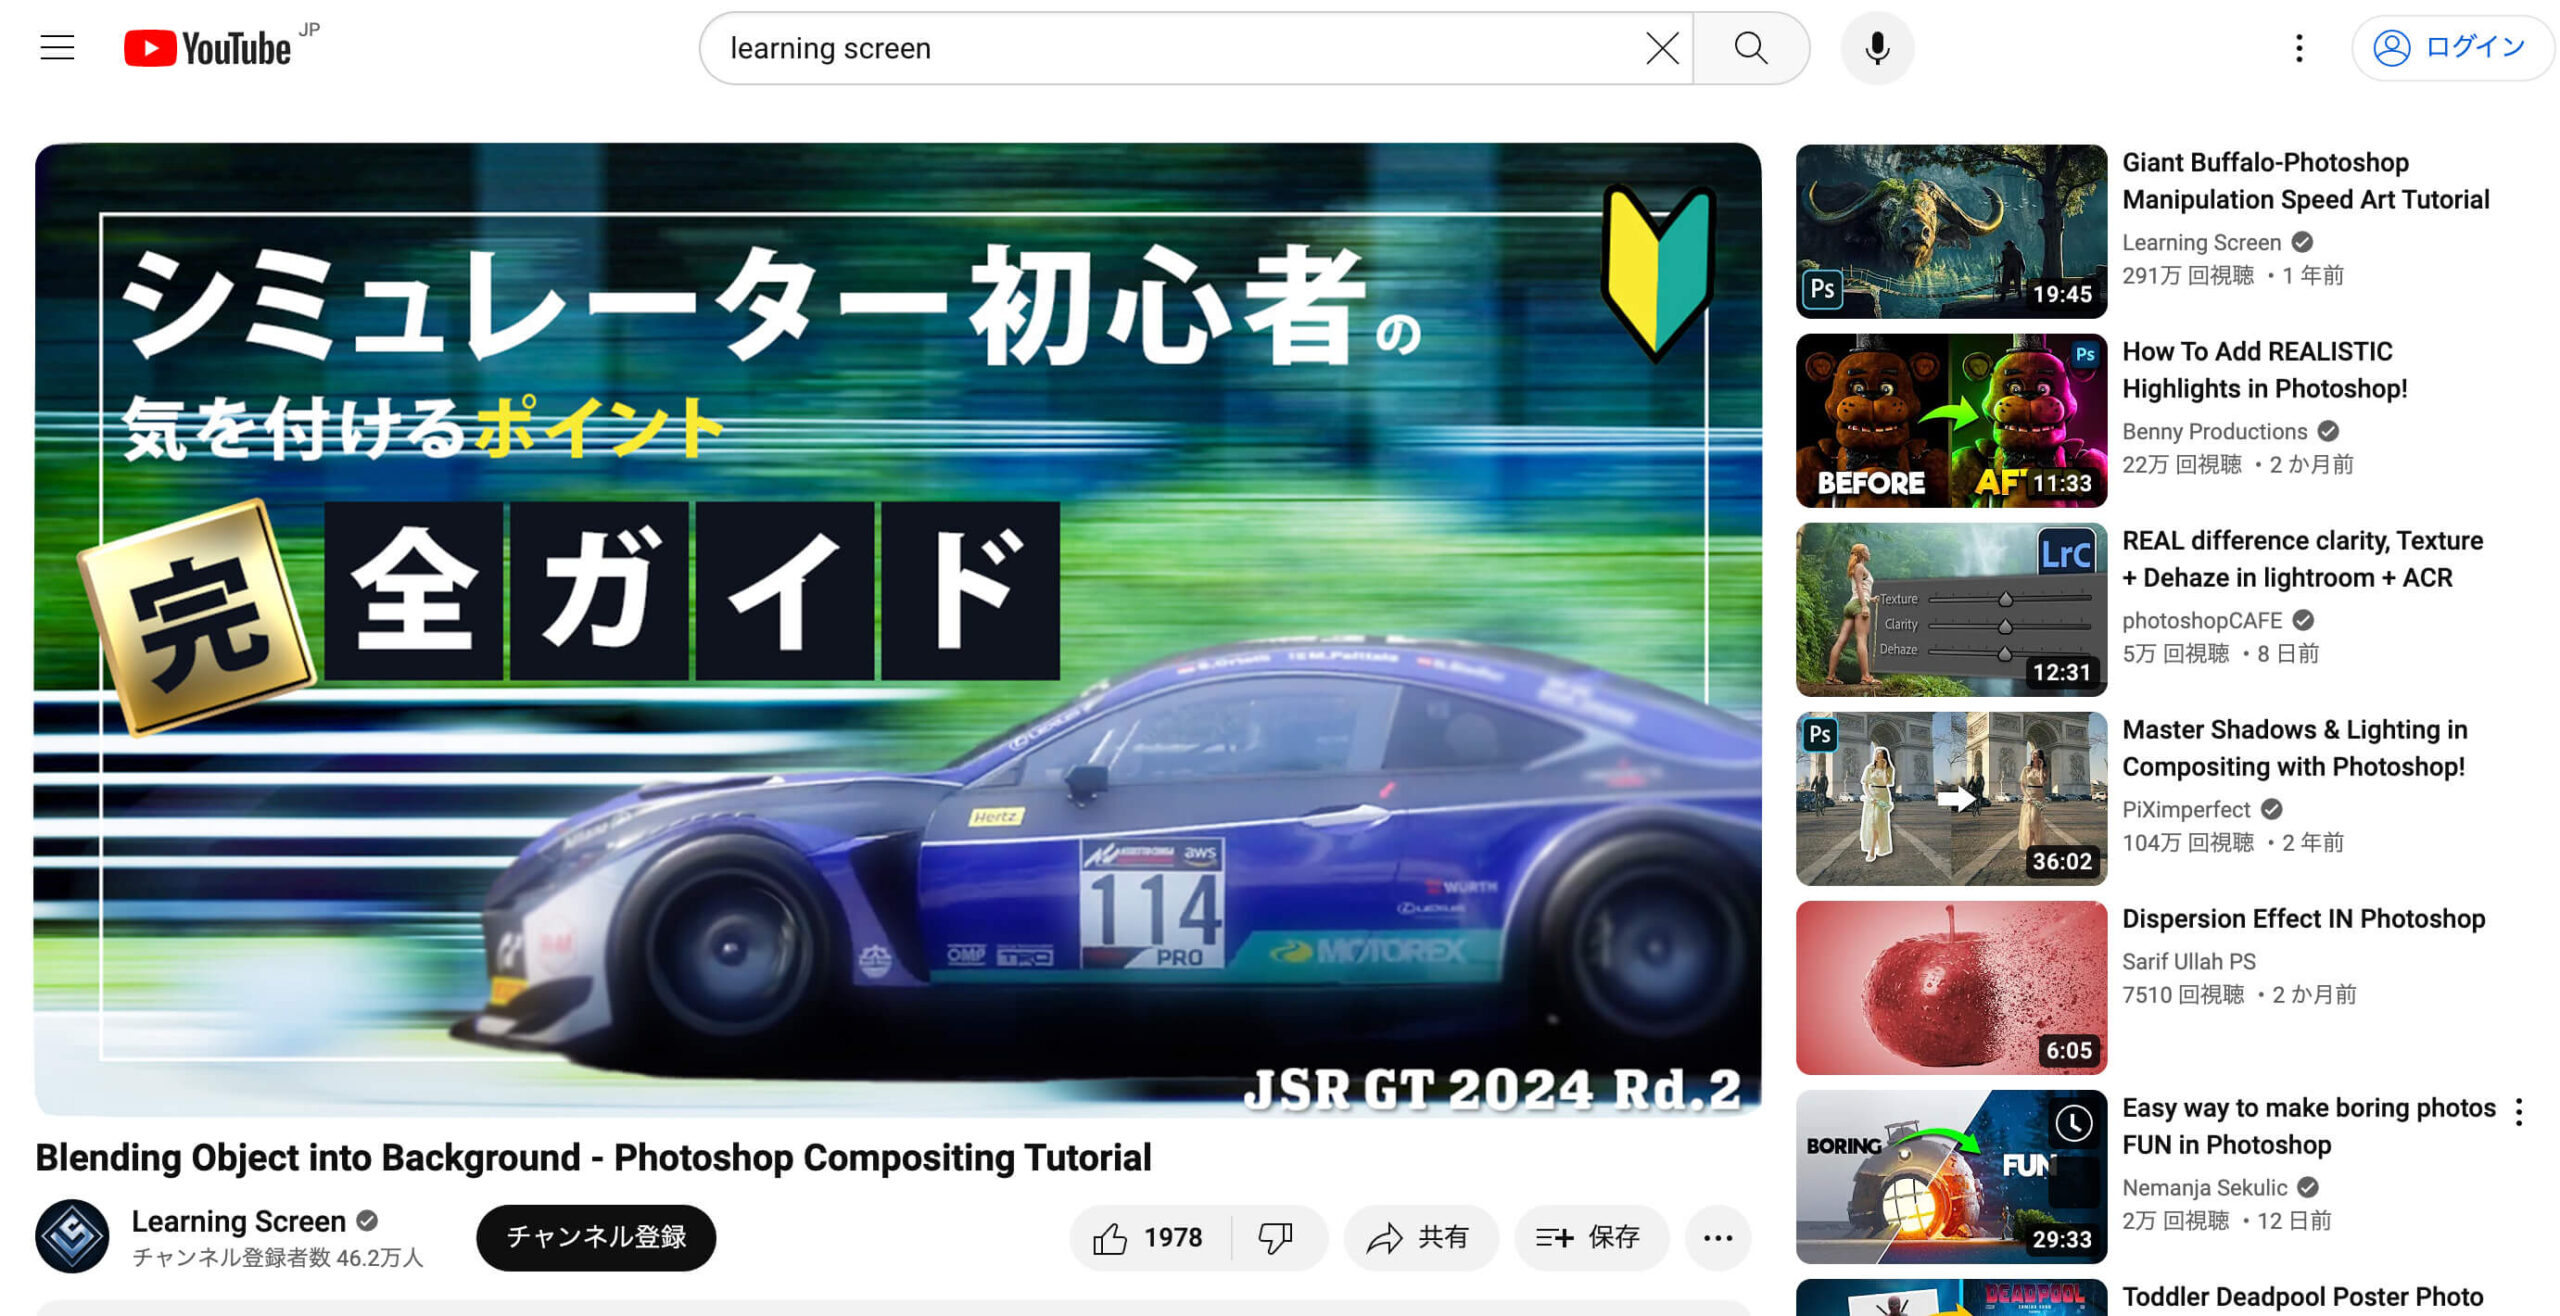Open settings three-dot menu in header

(2299, 48)
